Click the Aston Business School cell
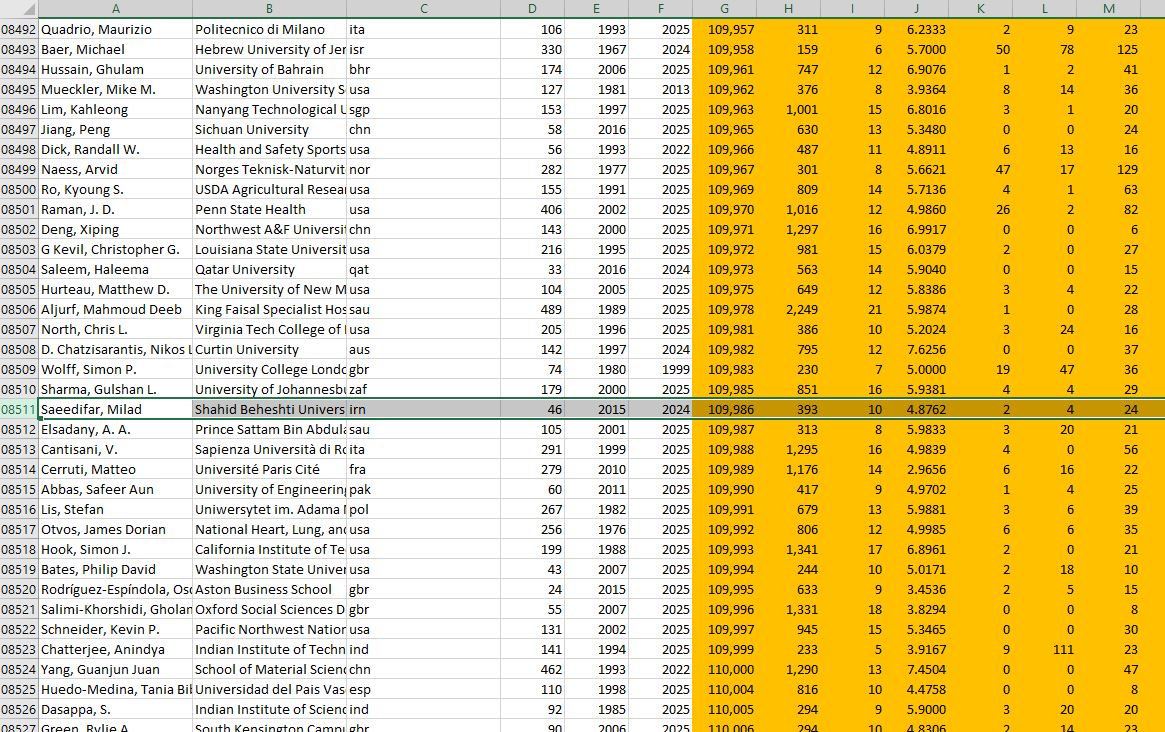The width and height of the screenshot is (1165, 732). [x=268, y=589]
